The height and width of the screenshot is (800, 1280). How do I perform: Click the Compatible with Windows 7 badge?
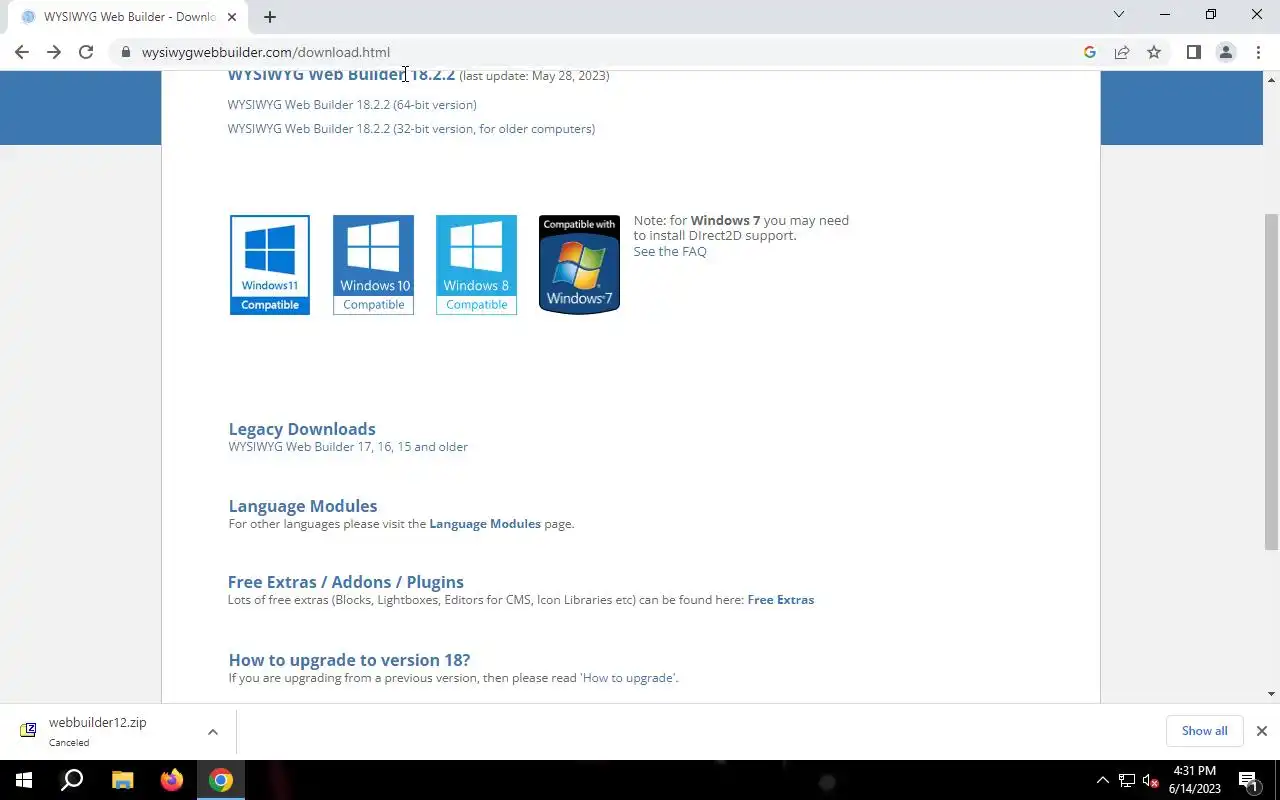579,265
